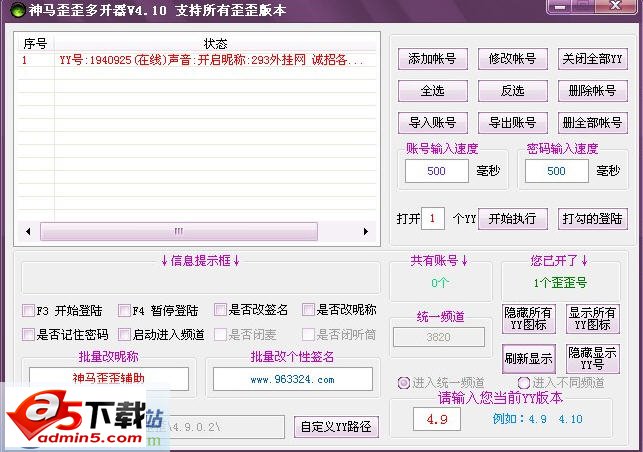Image resolution: width=643 pixels, height=452 pixels.
Task: Click 显示所有YY图标 button
Action: pyautogui.click(x=593, y=319)
